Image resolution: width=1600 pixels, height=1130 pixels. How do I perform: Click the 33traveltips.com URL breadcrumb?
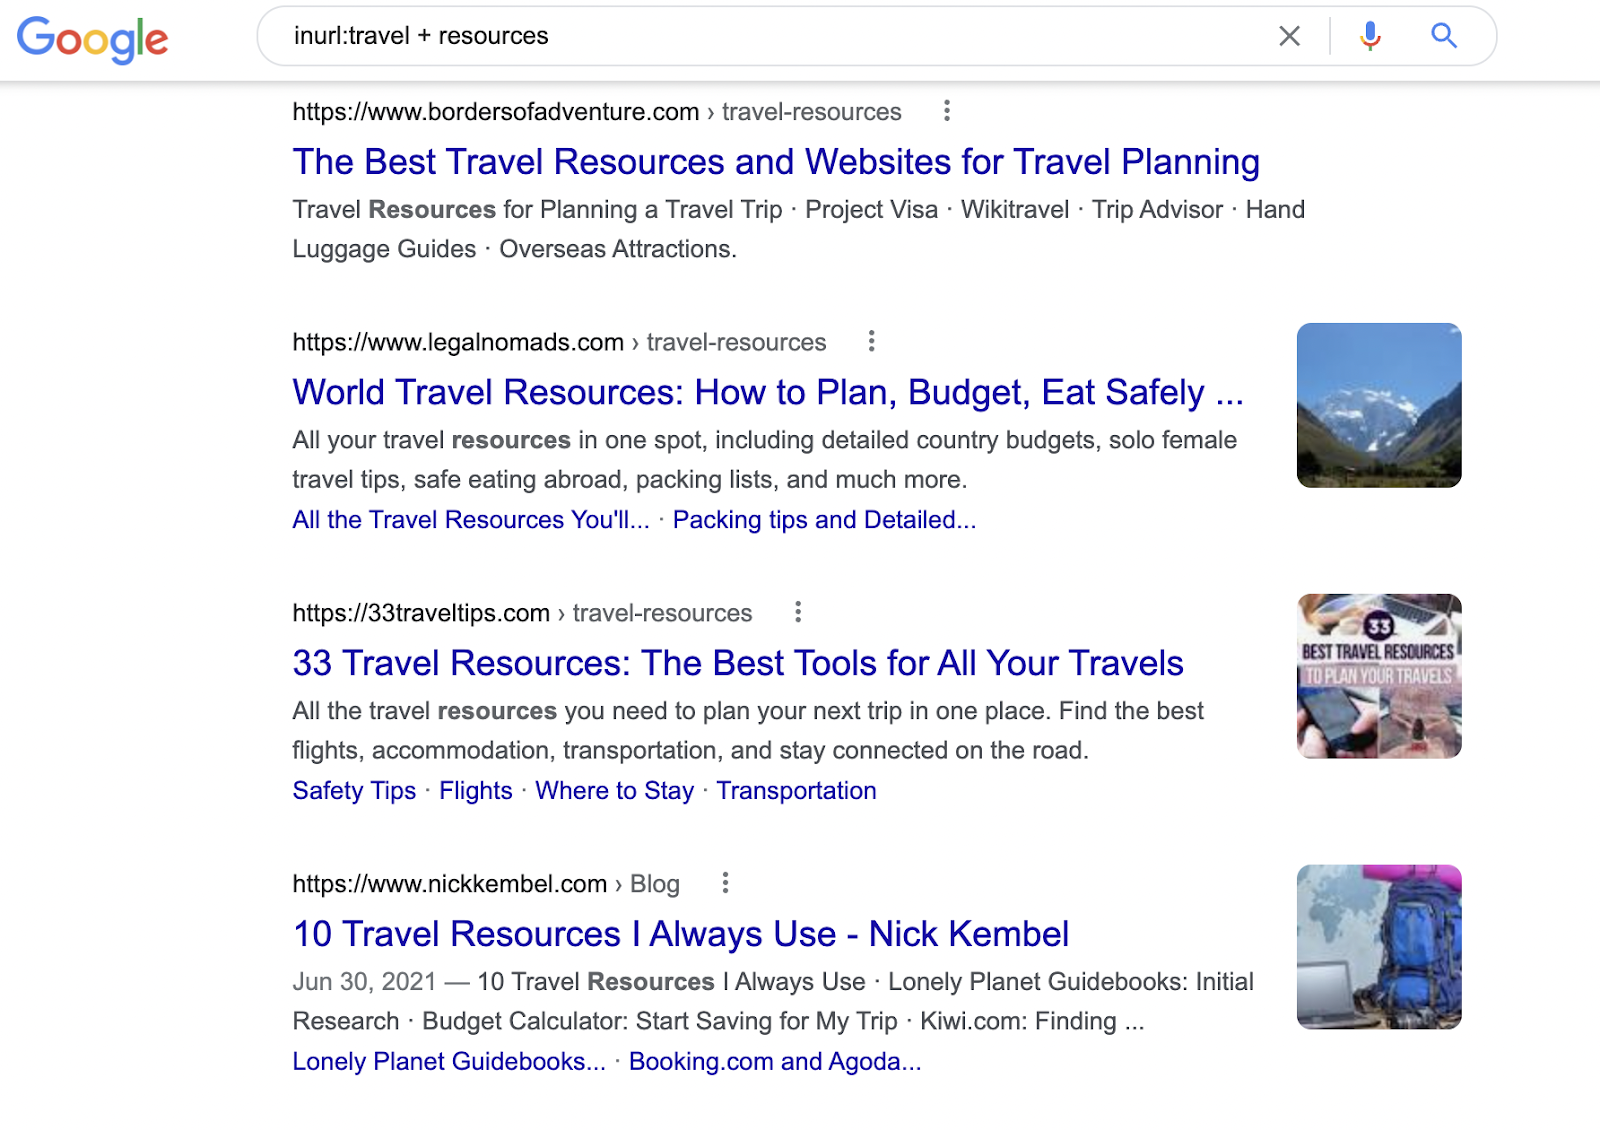(x=522, y=613)
